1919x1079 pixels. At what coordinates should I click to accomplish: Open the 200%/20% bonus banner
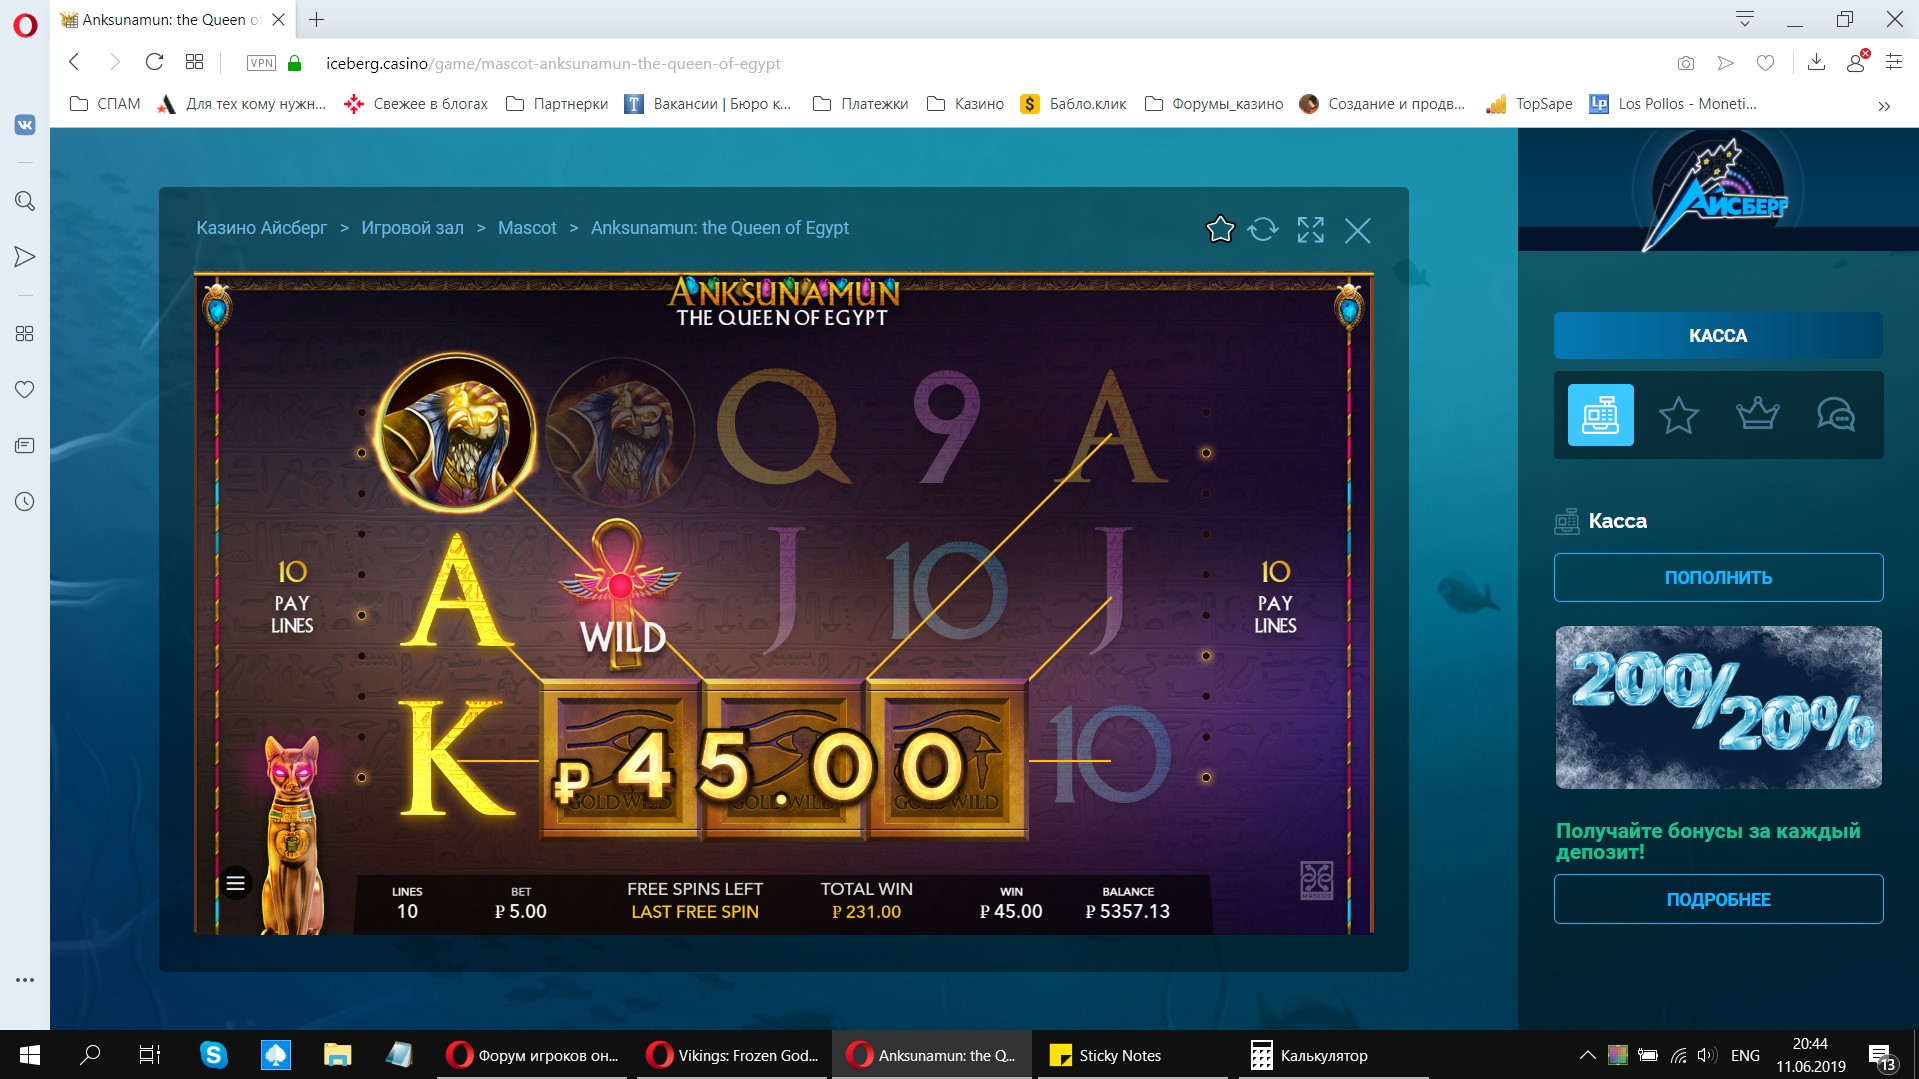point(1718,708)
